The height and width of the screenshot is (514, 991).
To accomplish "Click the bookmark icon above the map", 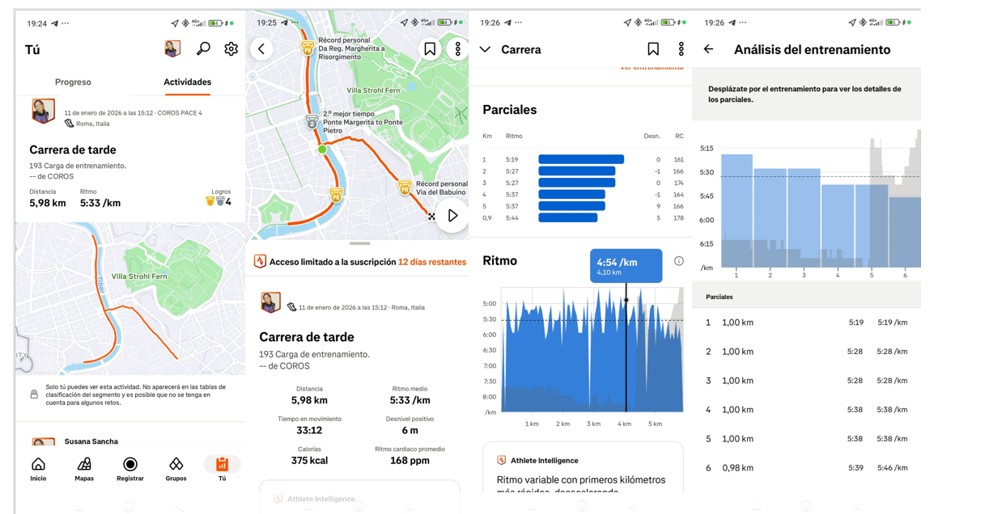I will pos(429,49).
